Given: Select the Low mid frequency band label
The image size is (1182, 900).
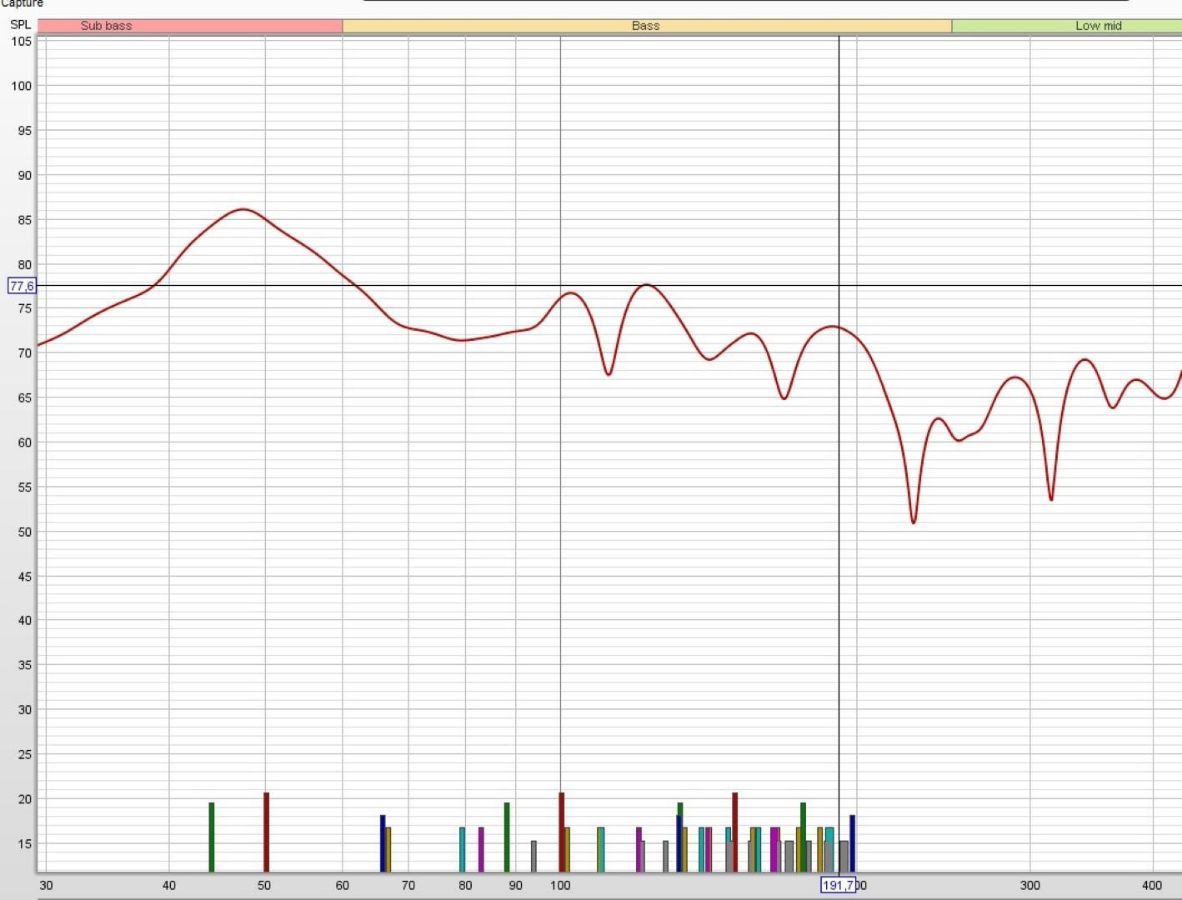Looking at the screenshot, I should click(x=1098, y=26).
